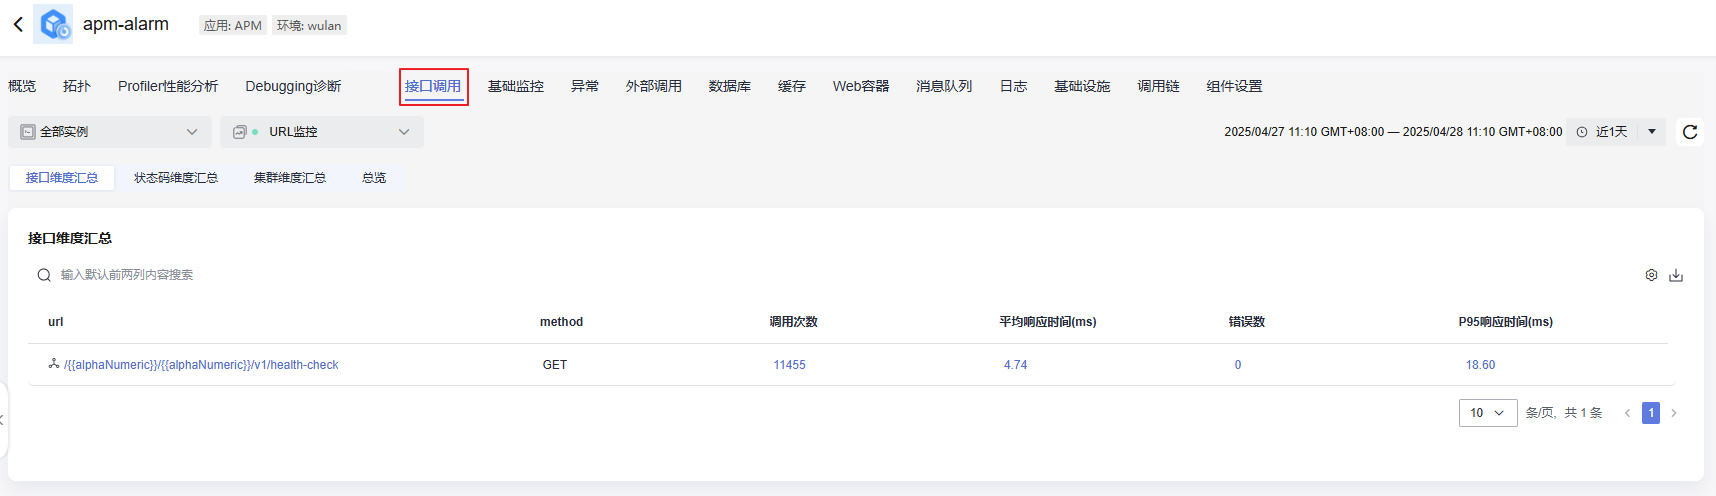This screenshot has height=496, width=1716.
Task: Open the 全部实例 instance dropdown
Action: click(110, 132)
